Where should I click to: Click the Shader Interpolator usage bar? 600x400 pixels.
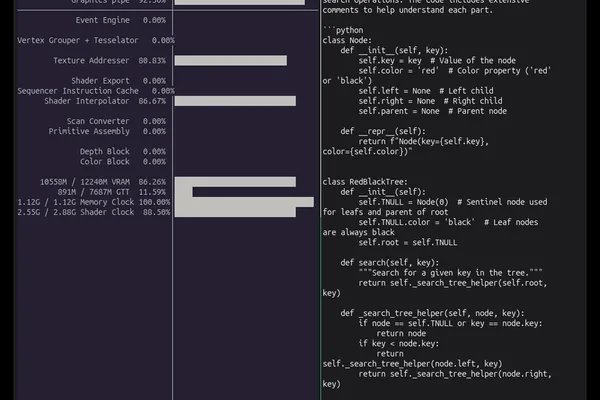[x=235, y=101]
